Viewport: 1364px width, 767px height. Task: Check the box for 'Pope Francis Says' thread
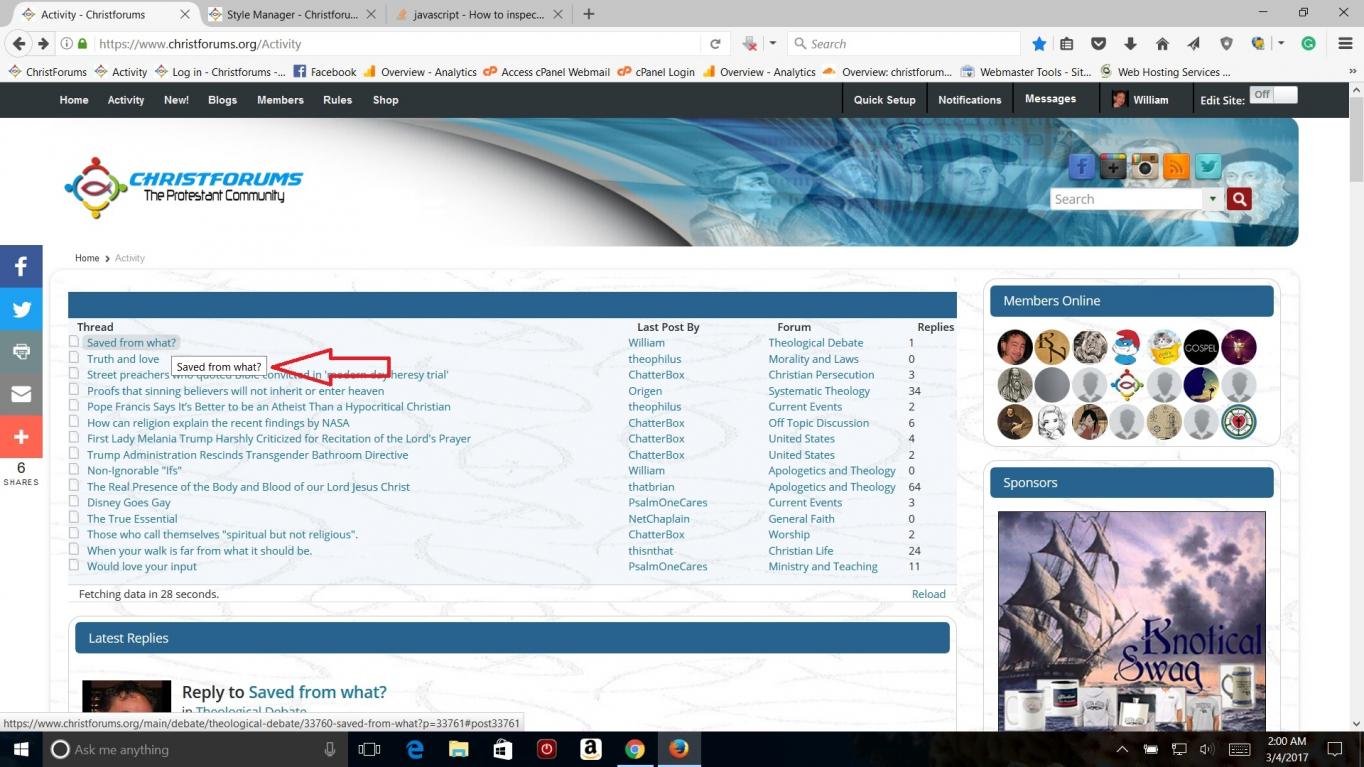point(74,406)
